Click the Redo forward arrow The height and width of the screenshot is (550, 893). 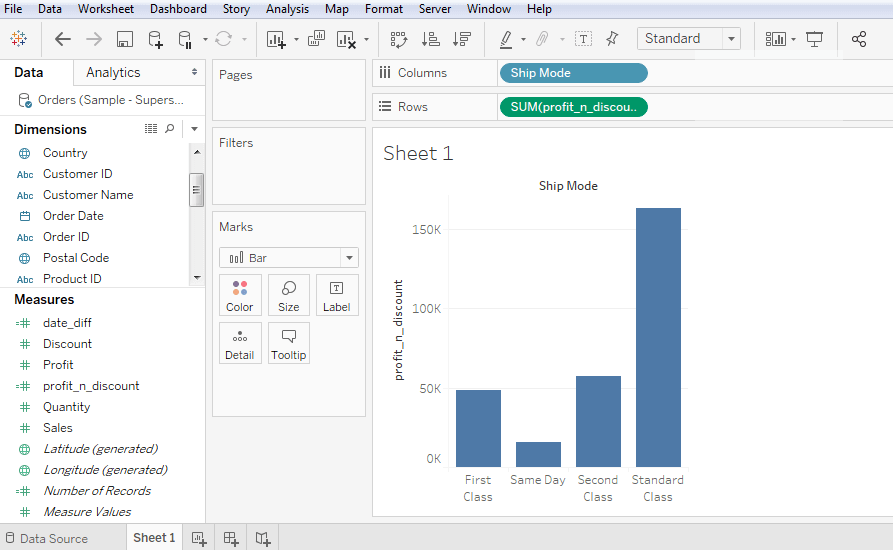point(93,39)
